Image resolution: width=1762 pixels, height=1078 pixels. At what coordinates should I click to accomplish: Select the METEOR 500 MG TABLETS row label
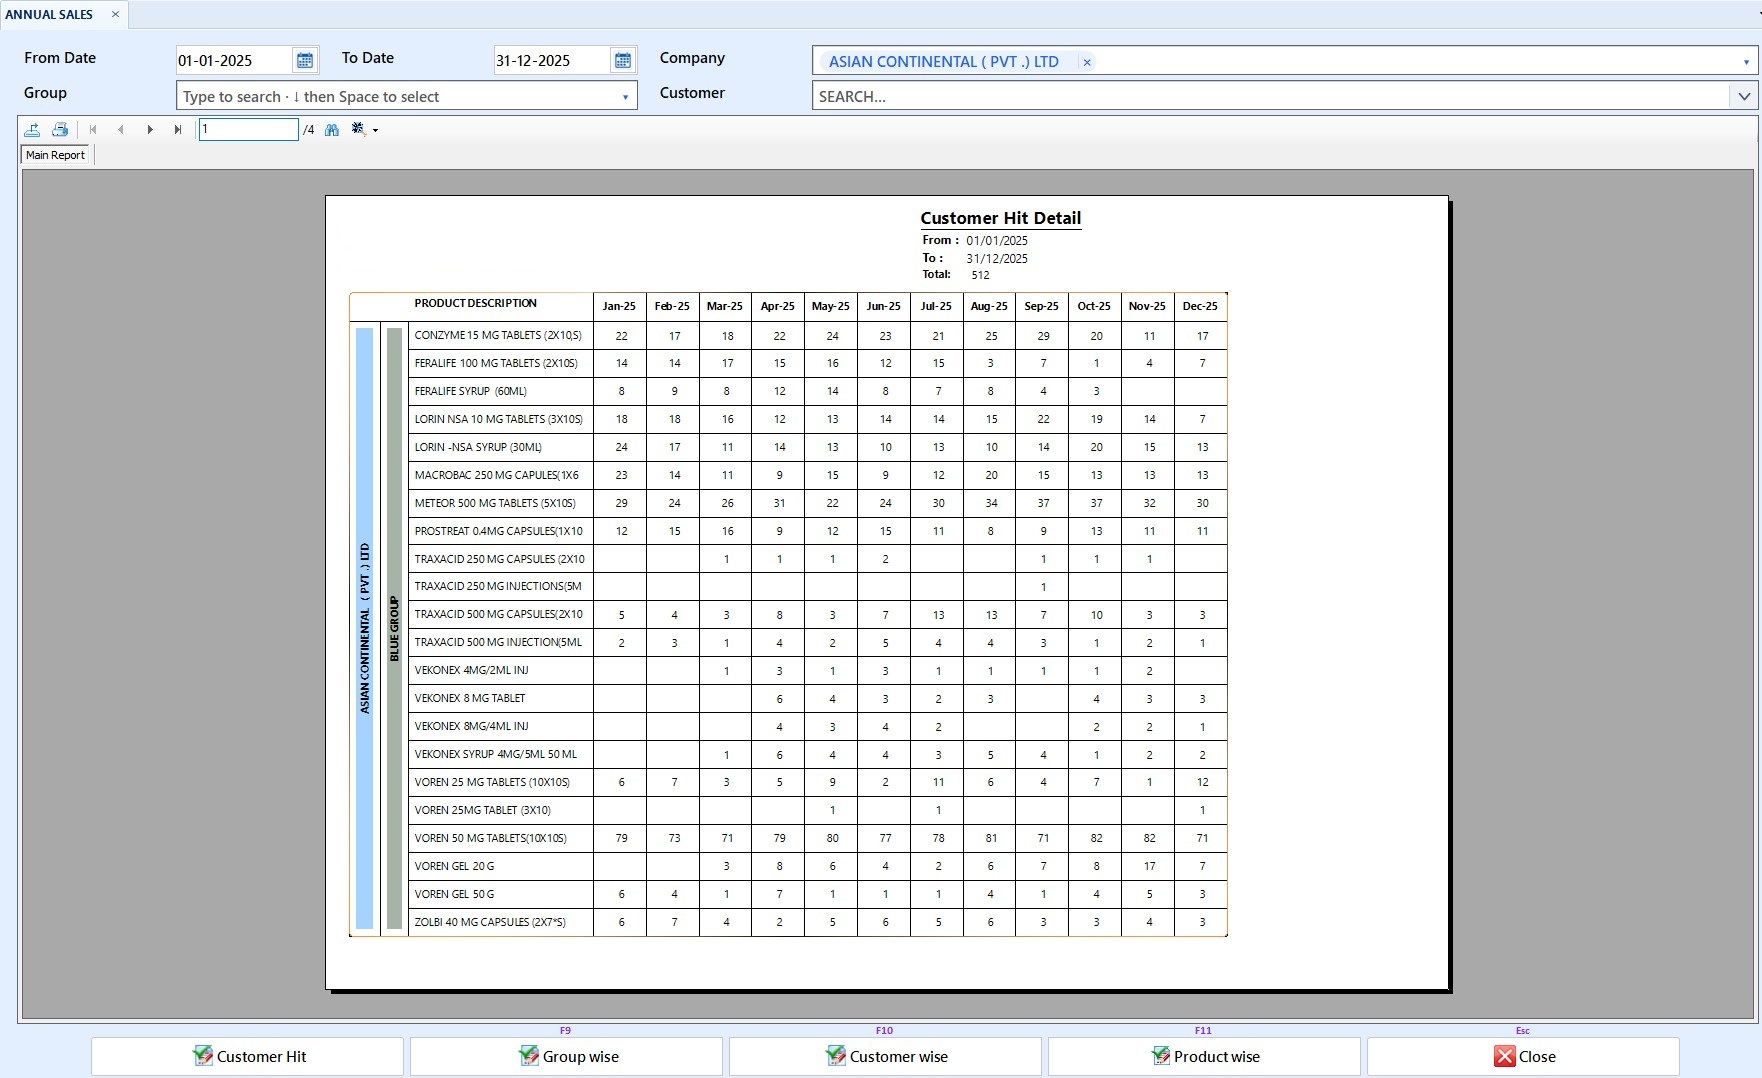495,503
